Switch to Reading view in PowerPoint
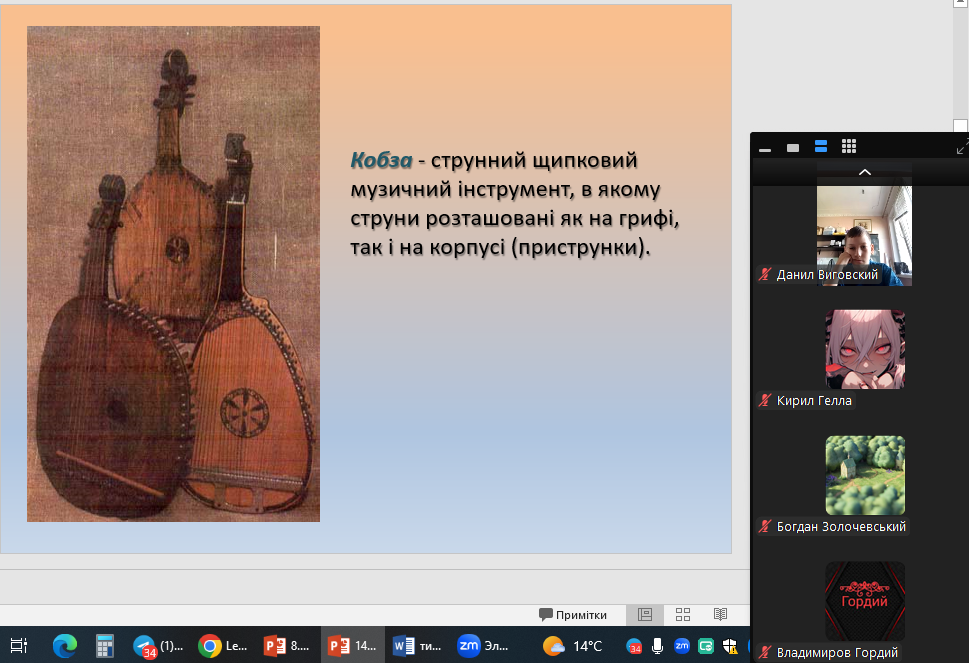Viewport: 969px width, 663px height. coord(720,615)
